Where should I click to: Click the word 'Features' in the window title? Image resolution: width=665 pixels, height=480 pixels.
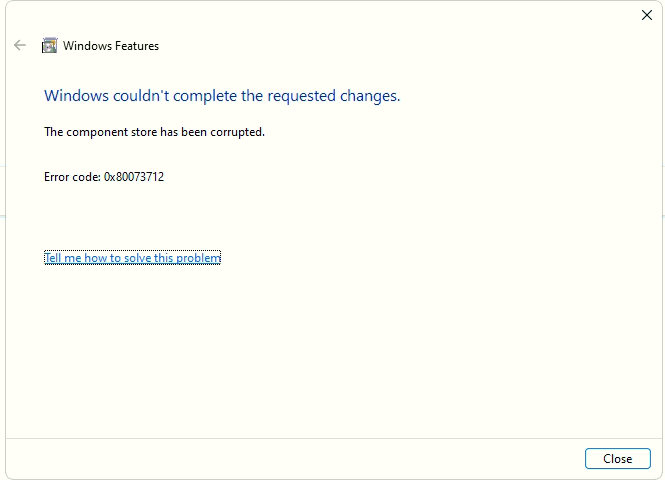coord(136,45)
